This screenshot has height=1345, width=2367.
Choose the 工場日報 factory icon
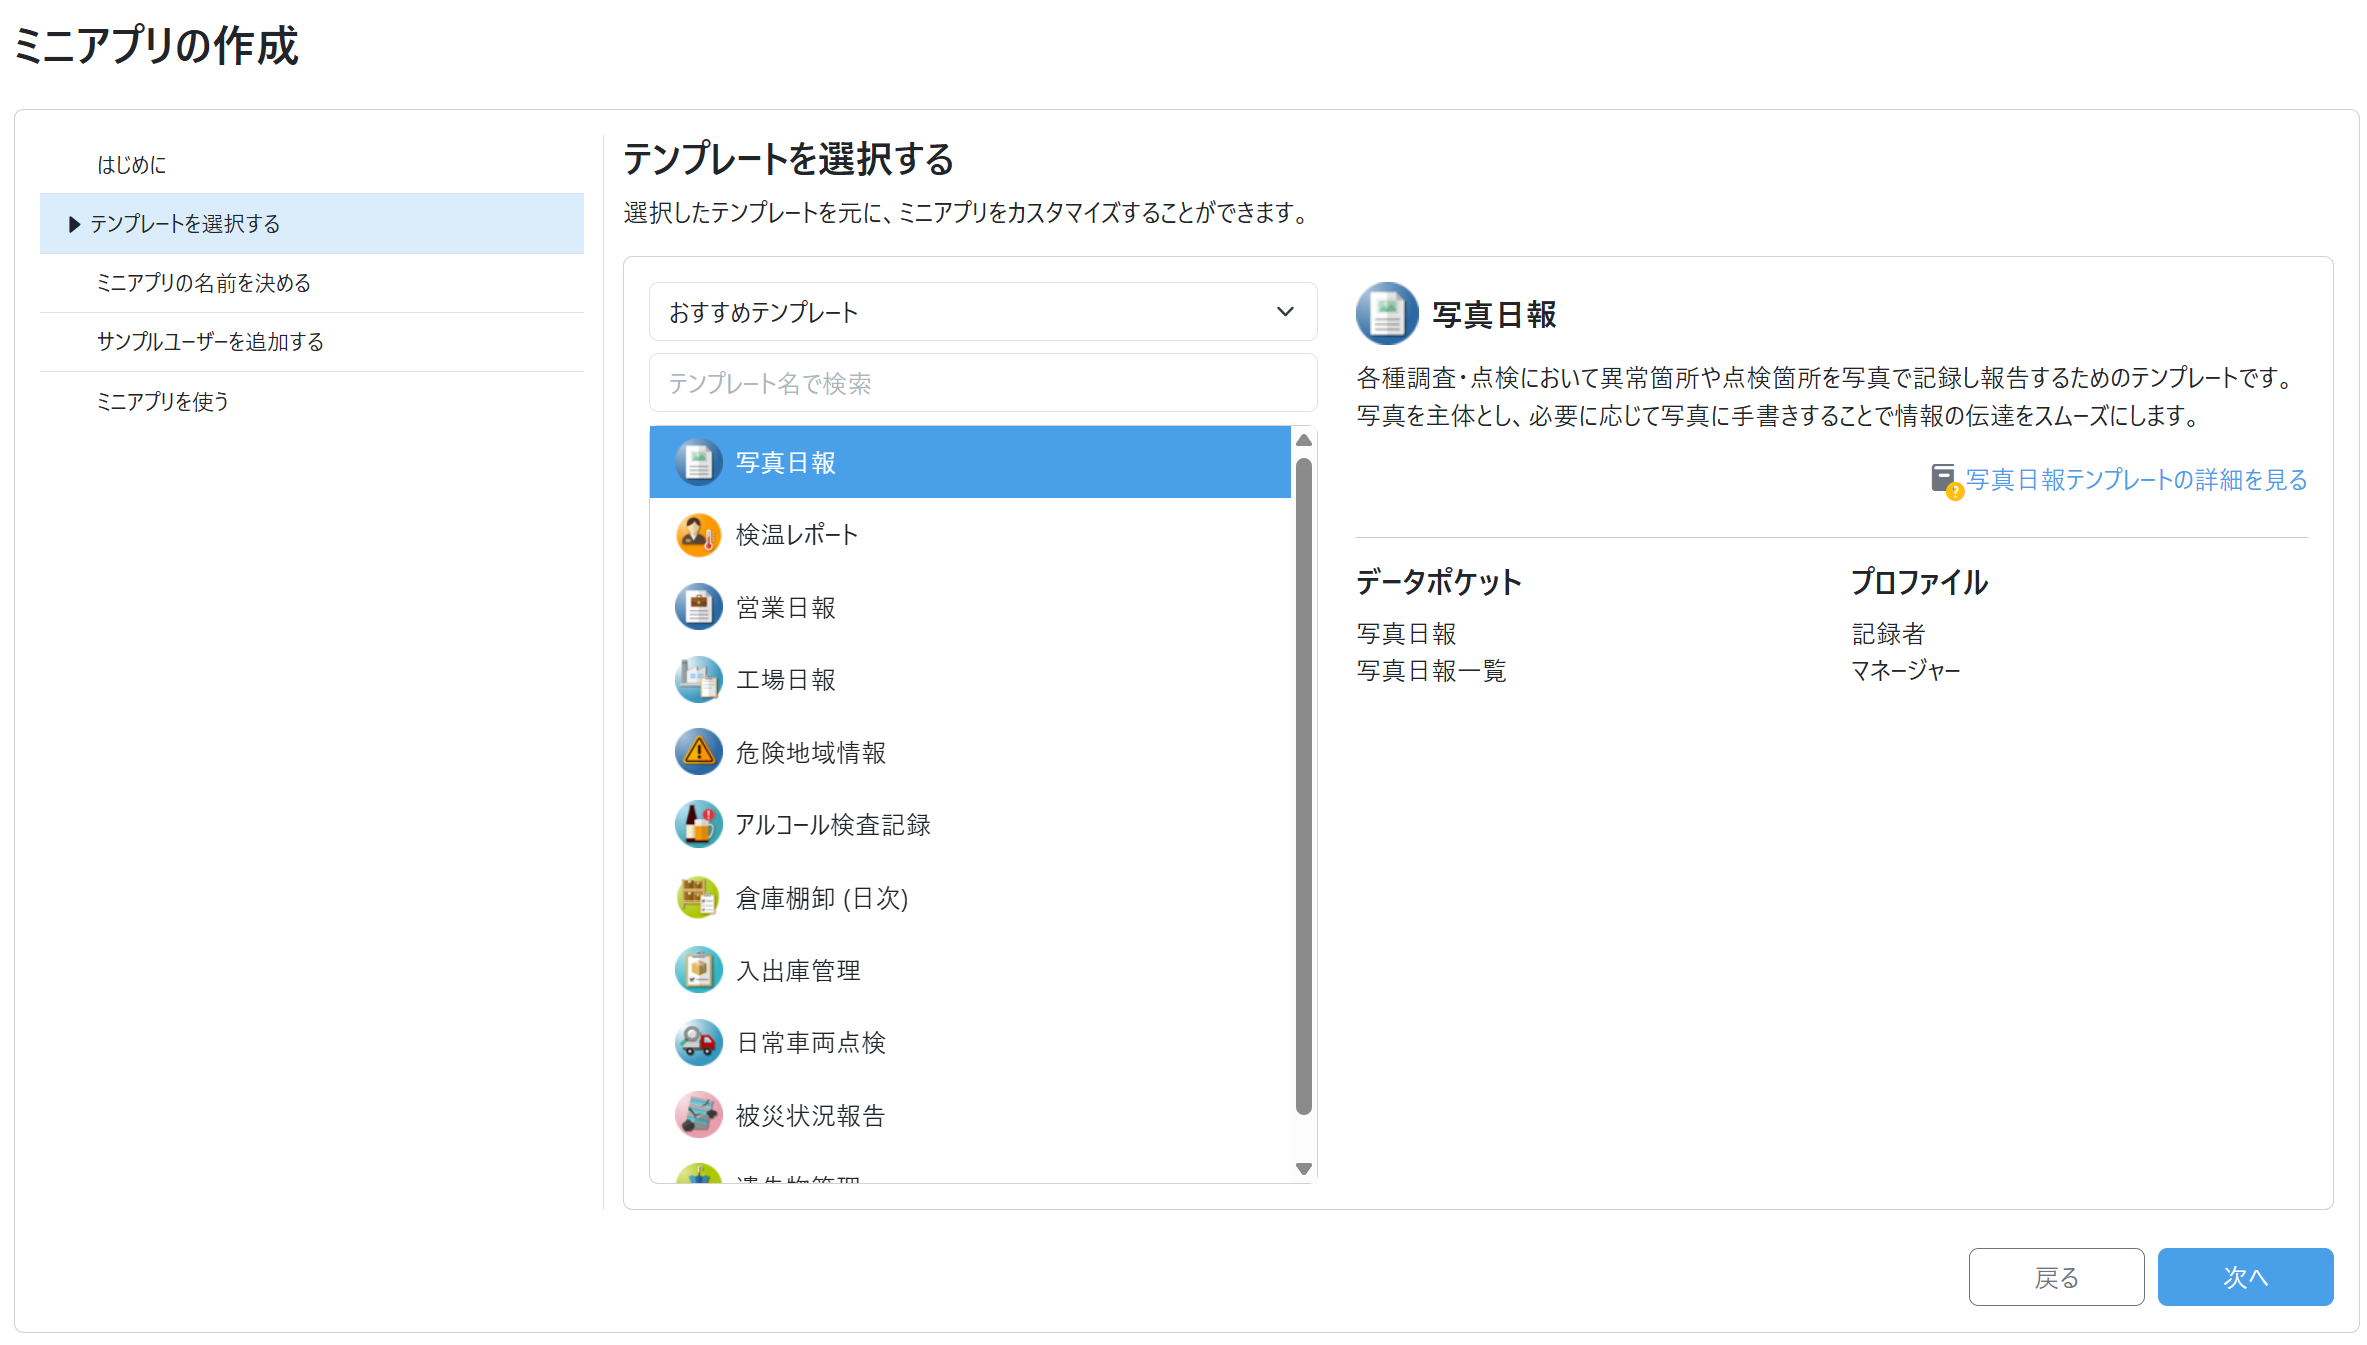(698, 680)
